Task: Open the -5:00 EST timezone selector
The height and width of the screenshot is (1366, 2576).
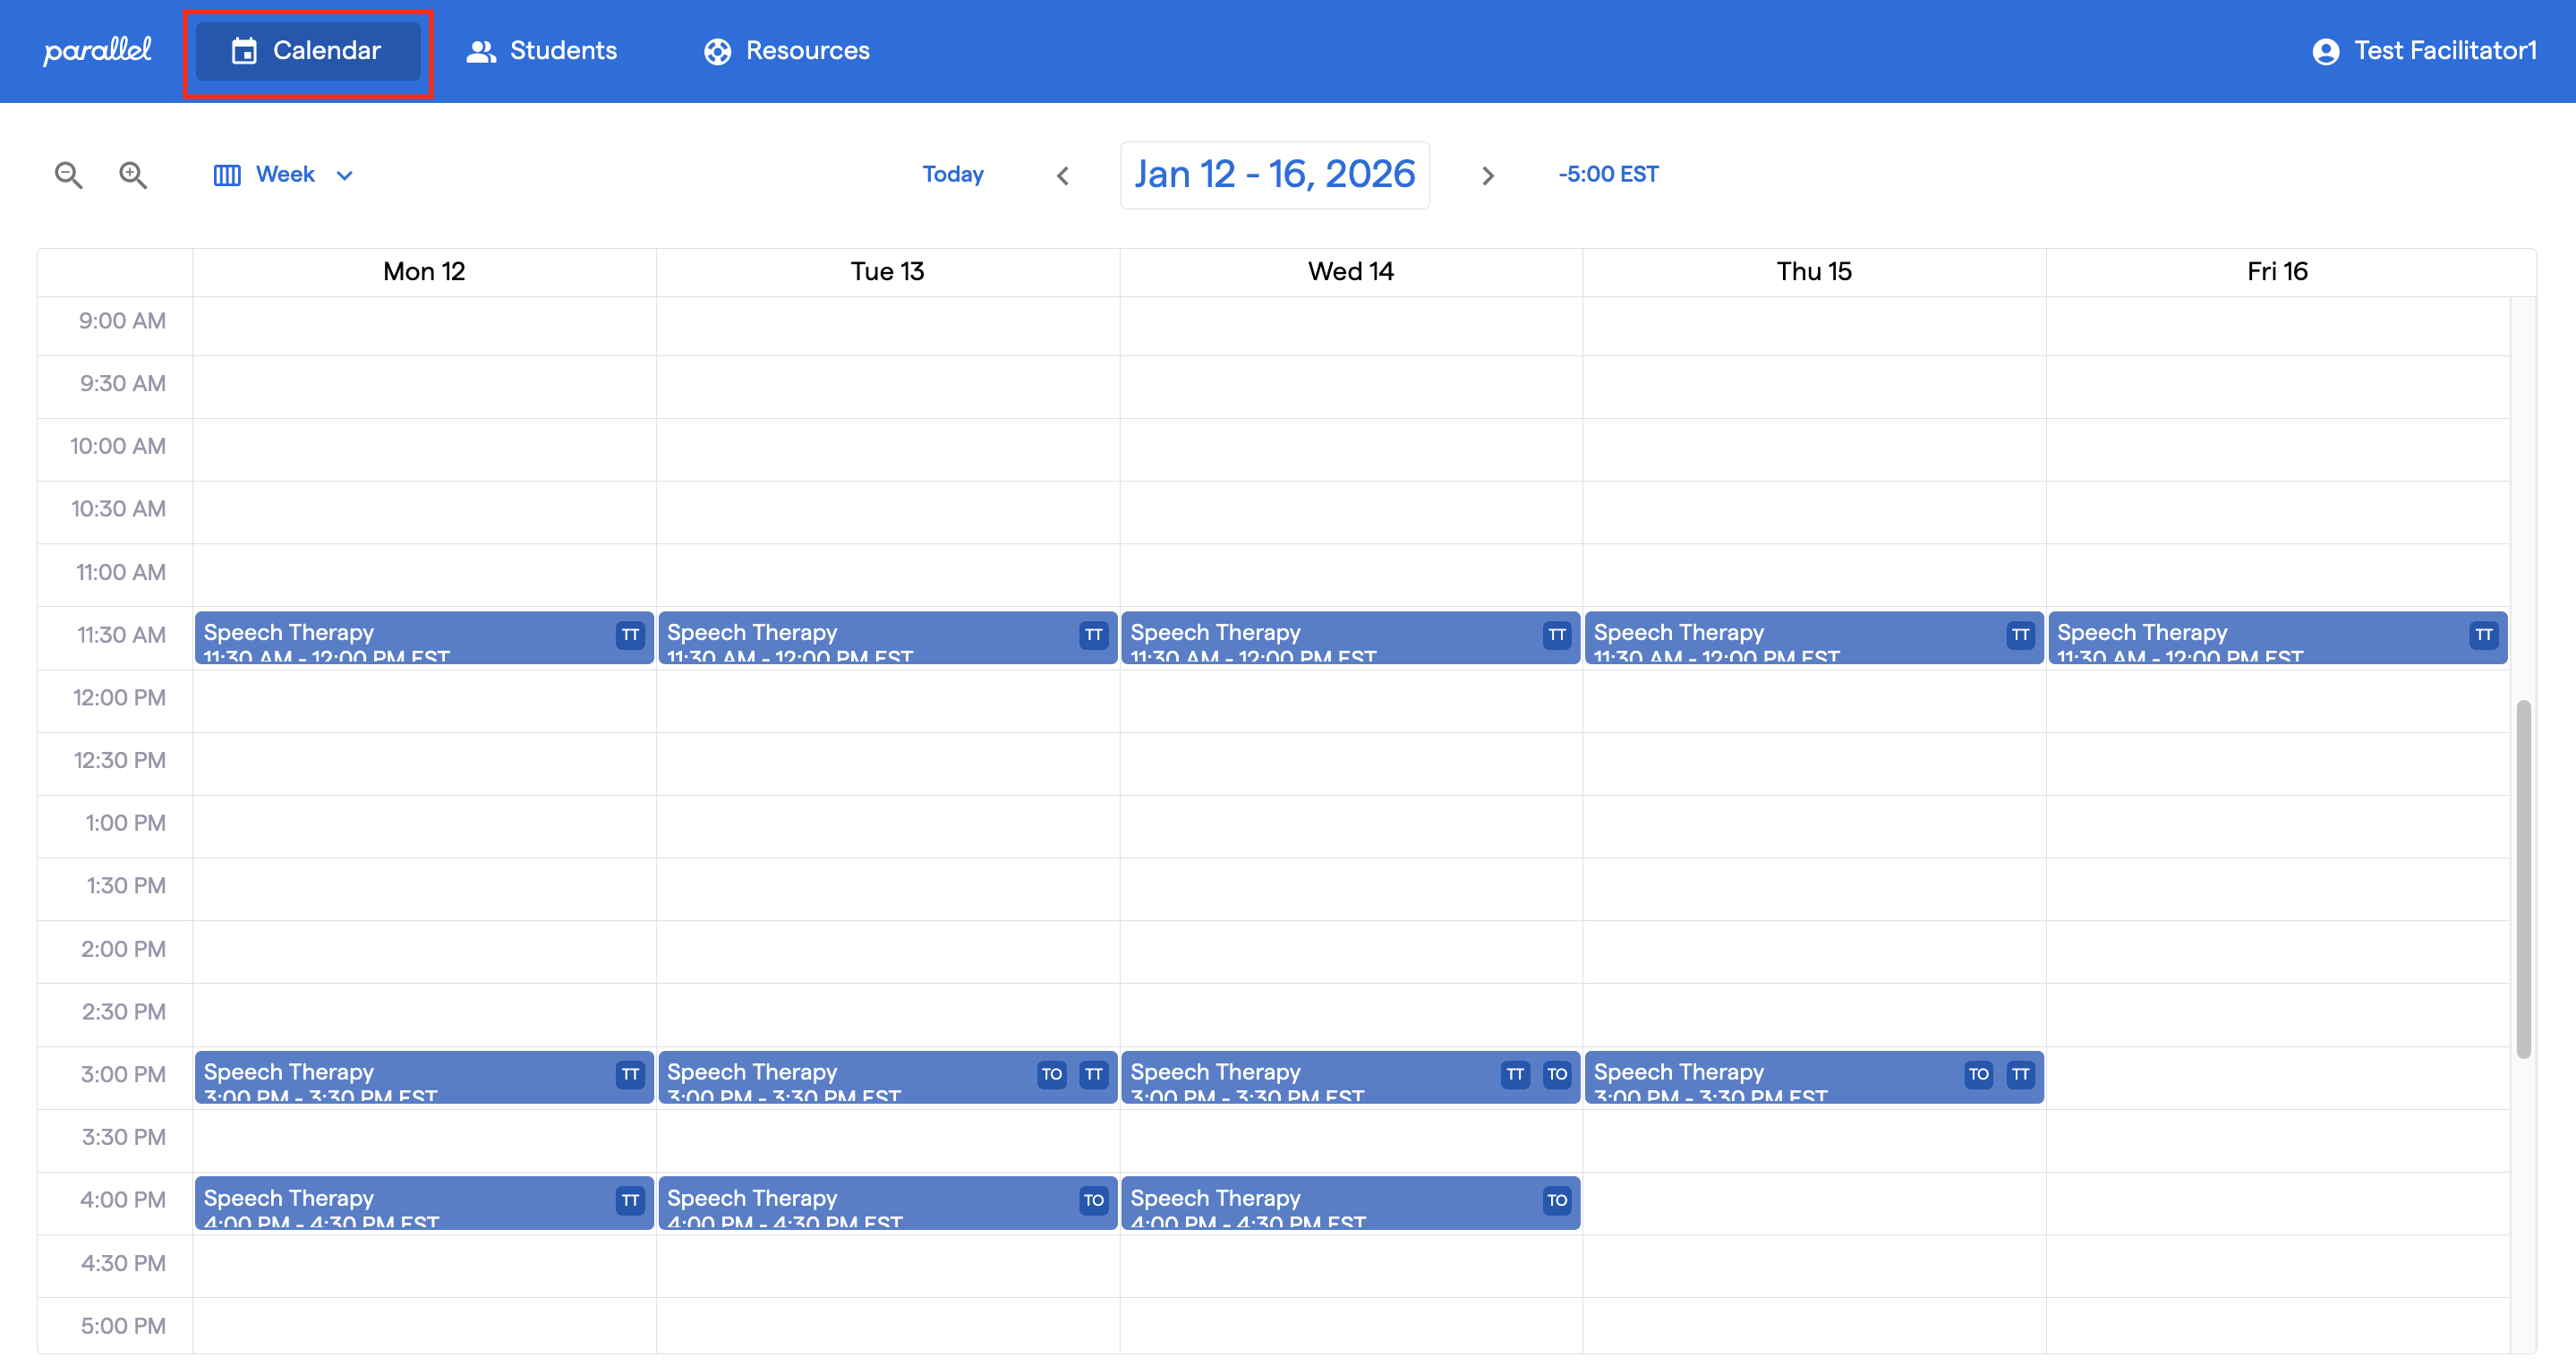Action: click(1608, 175)
